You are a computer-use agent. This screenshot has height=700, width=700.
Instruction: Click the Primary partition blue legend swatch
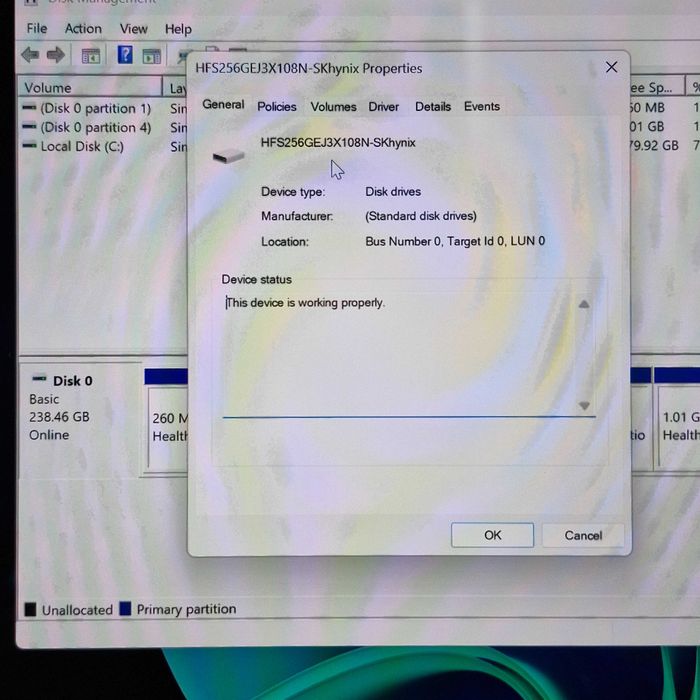(125, 608)
